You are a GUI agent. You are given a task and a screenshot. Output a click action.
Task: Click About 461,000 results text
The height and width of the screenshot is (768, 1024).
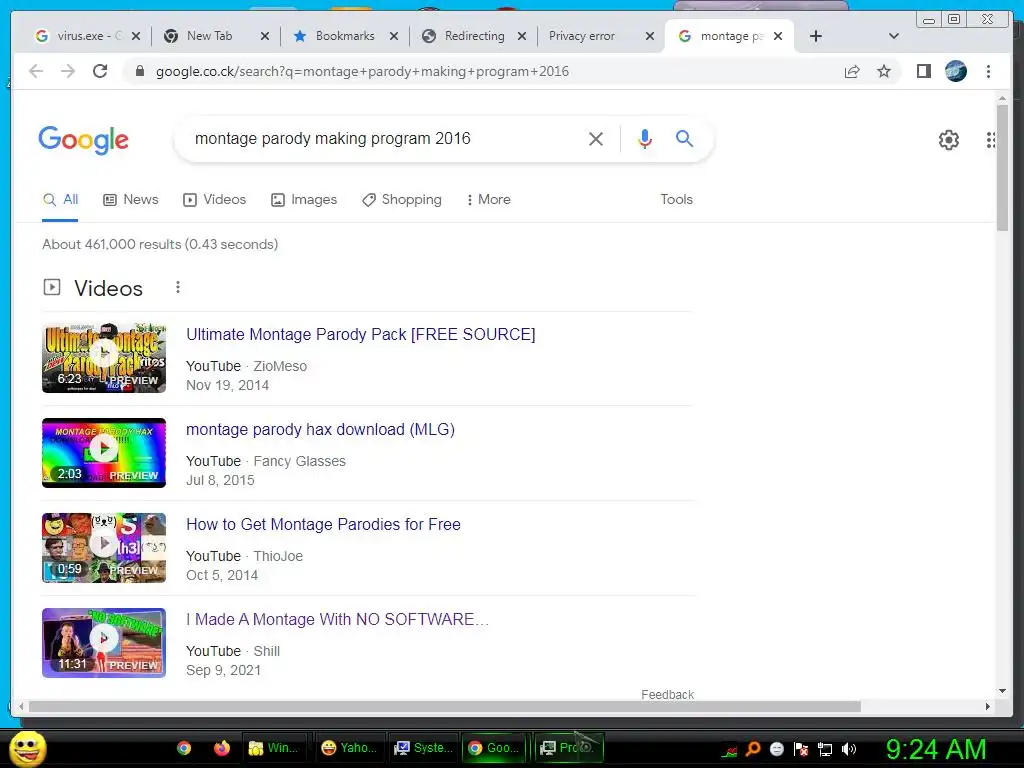160,244
